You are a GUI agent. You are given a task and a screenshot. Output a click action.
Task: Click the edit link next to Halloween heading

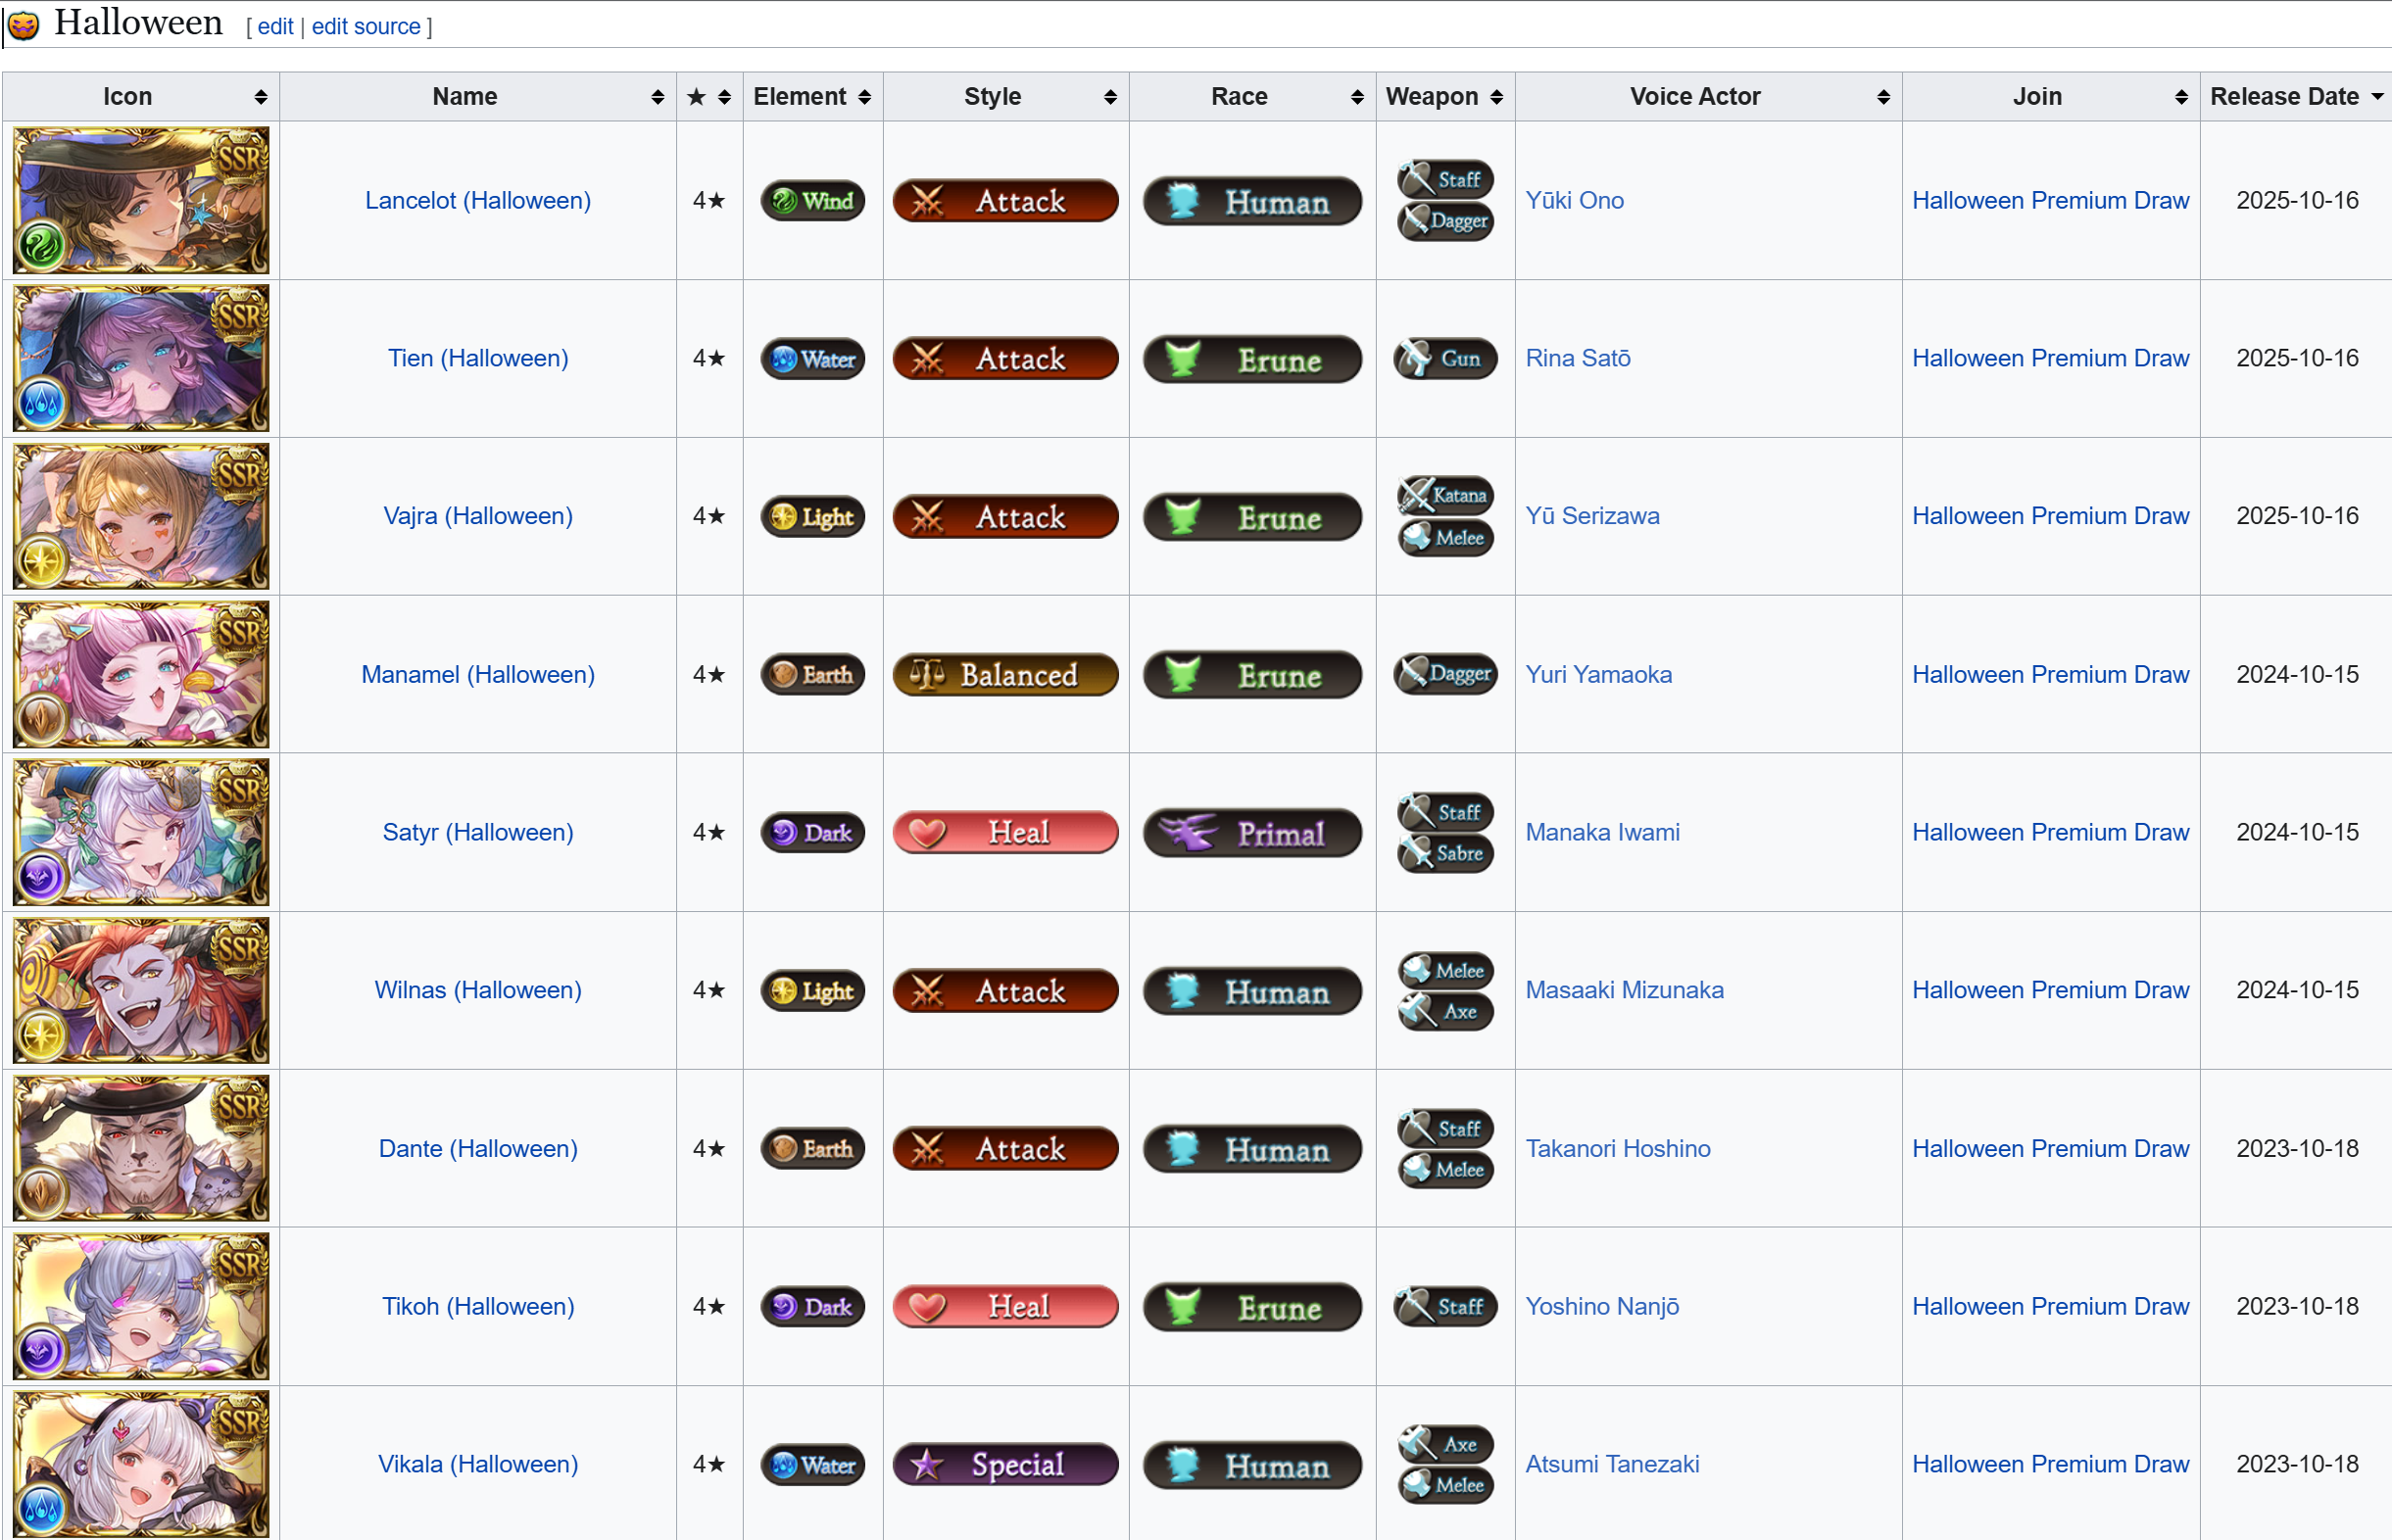[275, 27]
